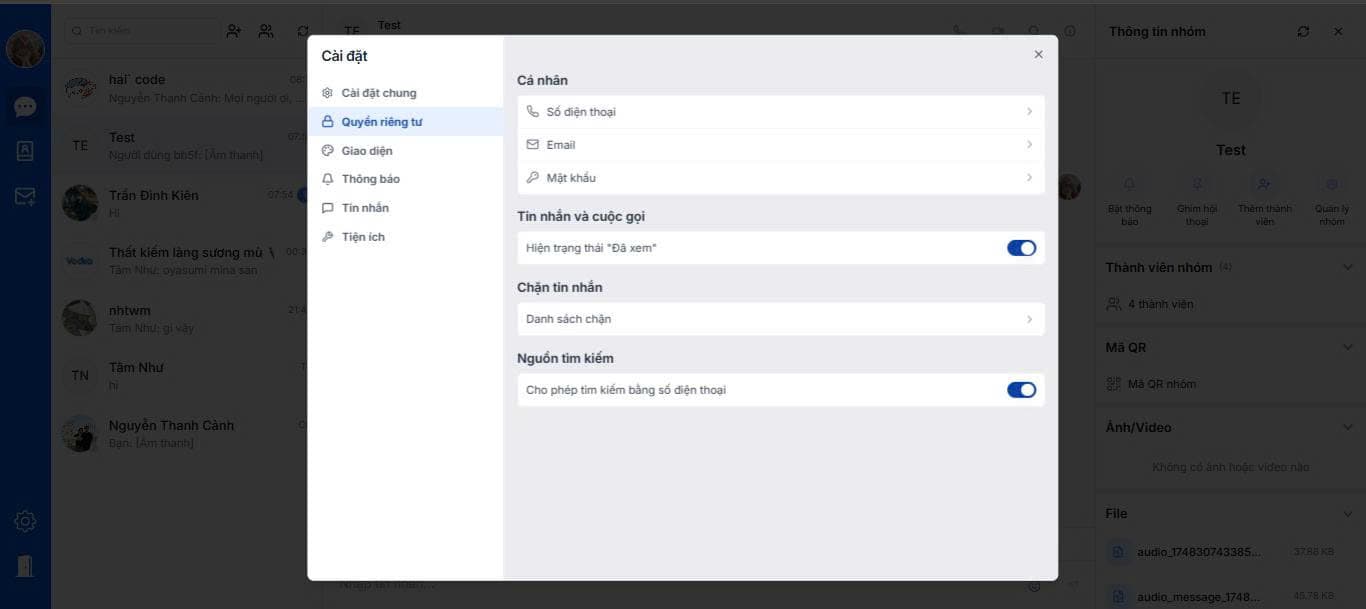Close the Cài đặt settings dialog
Viewport: 1366px width, 609px height.
click(1038, 55)
